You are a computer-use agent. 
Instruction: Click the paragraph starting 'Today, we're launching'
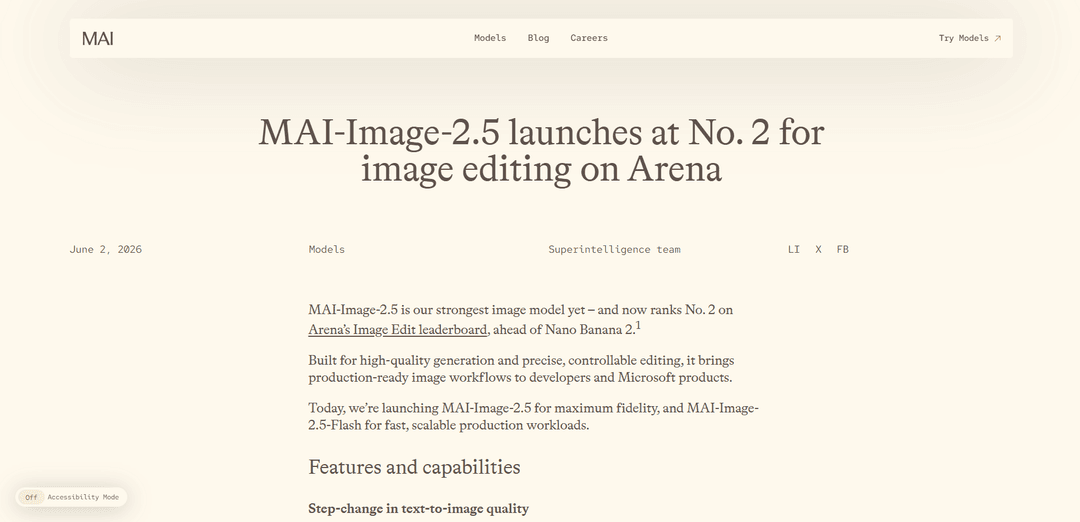tap(533, 417)
